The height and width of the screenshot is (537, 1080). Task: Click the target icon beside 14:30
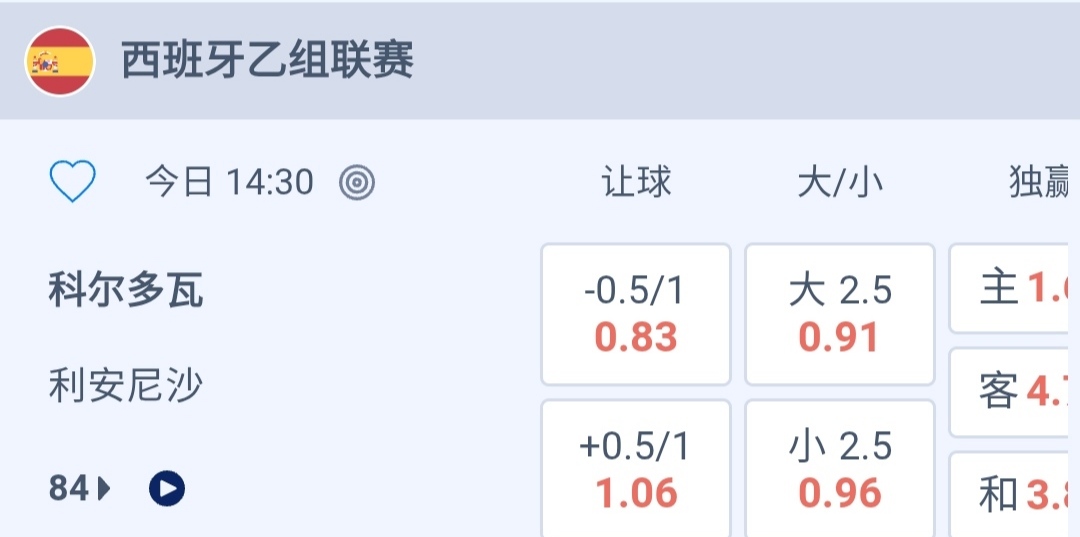(x=356, y=182)
